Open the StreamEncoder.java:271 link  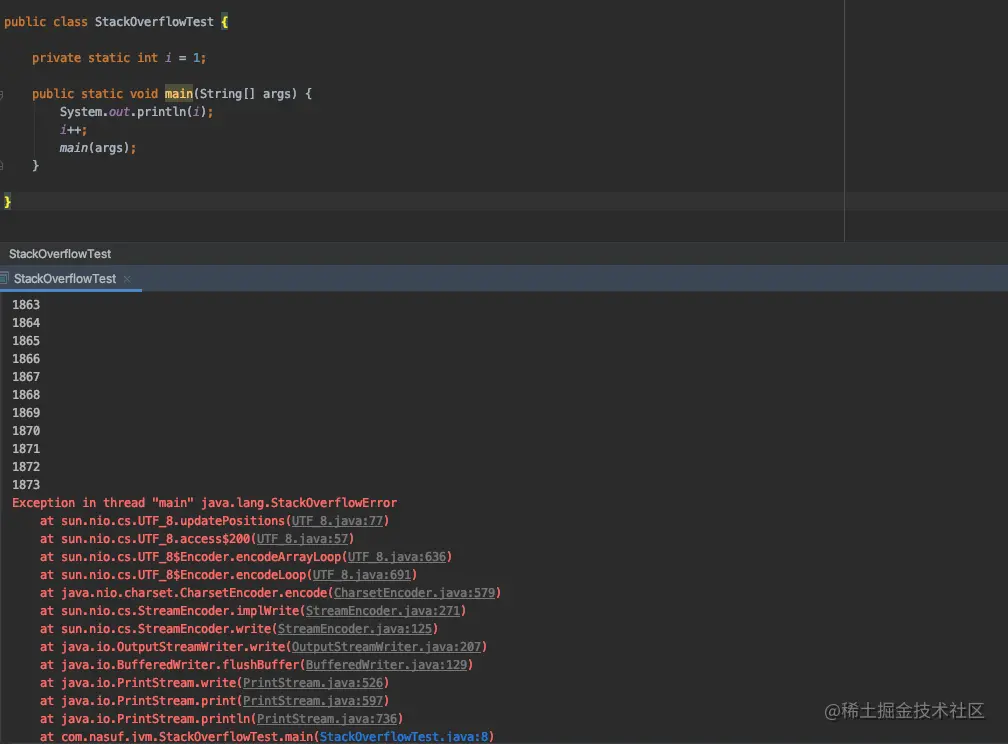(x=382, y=611)
